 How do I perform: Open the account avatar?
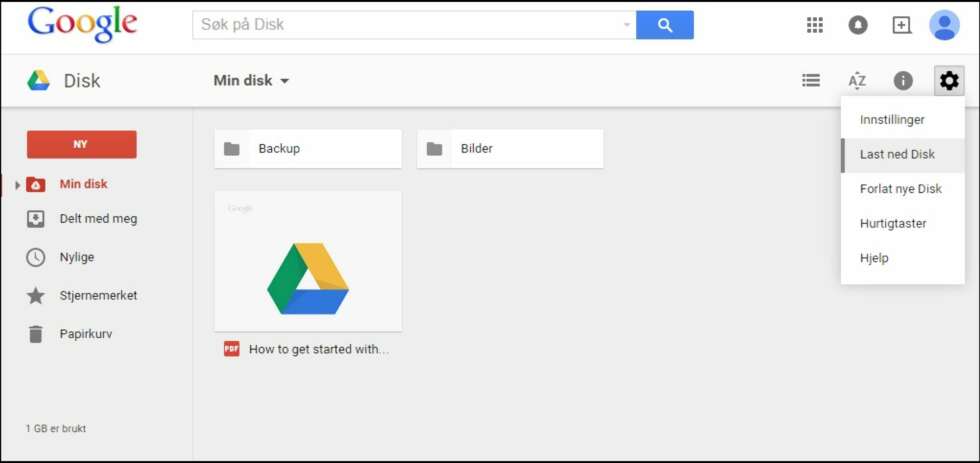pyautogui.click(x=944, y=25)
